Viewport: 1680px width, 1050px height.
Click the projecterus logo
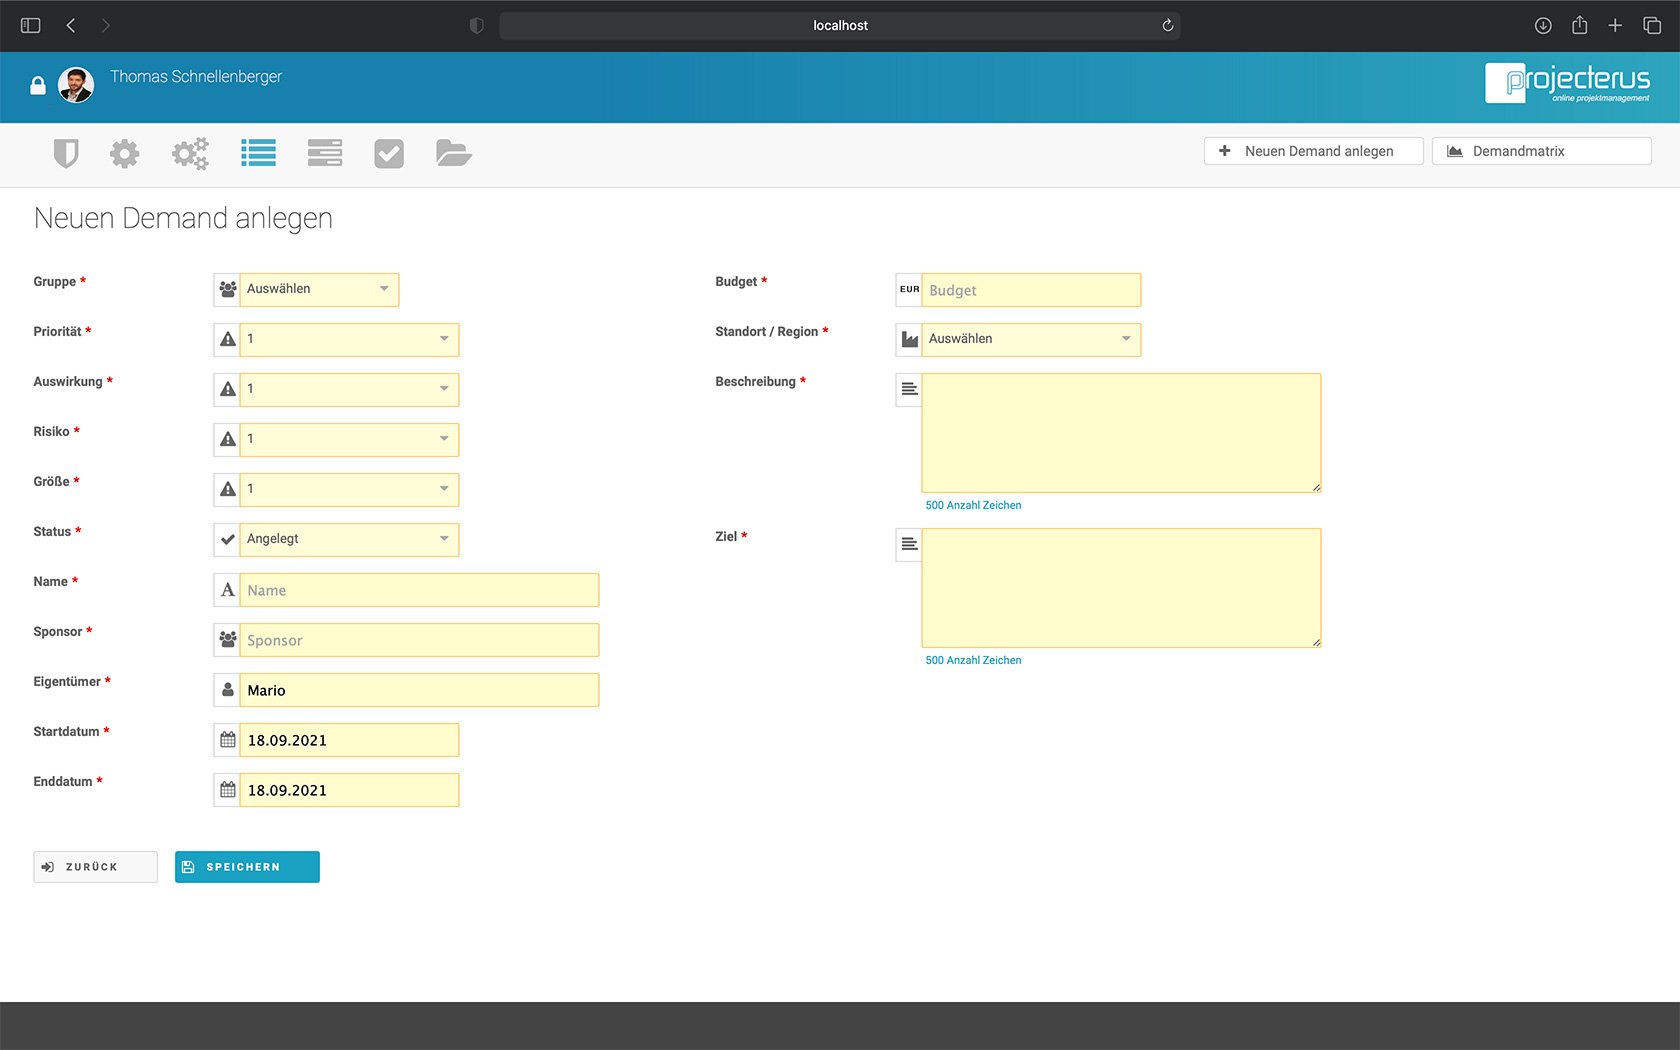coord(1568,84)
